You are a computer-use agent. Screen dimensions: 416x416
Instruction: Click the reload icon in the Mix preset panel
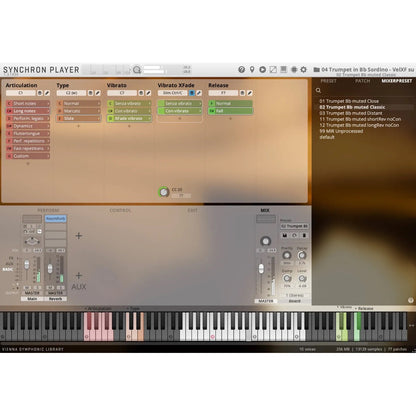point(294,235)
